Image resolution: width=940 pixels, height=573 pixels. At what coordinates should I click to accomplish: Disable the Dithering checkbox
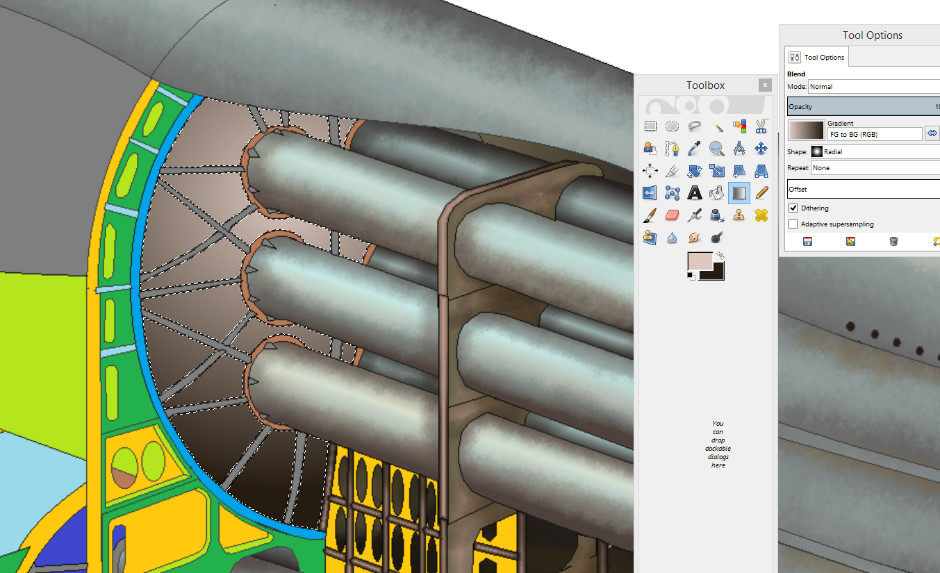tap(794, 208)
